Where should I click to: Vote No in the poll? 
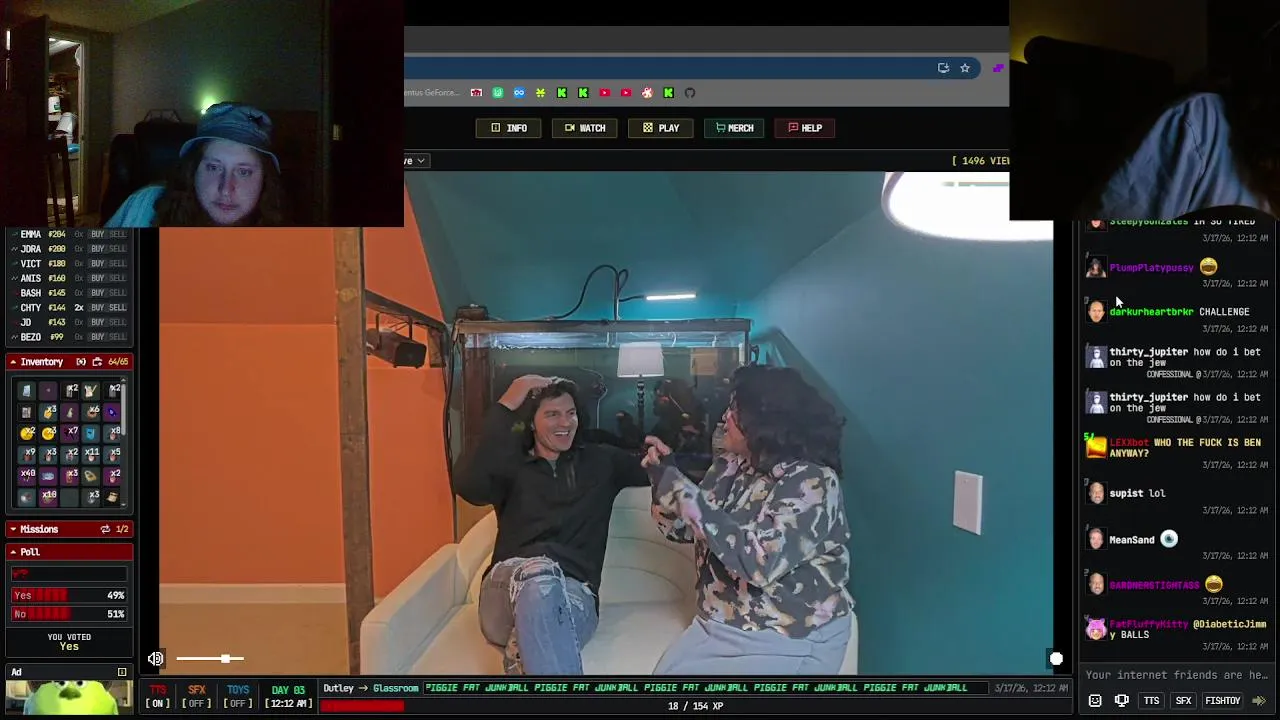[68, 614]
